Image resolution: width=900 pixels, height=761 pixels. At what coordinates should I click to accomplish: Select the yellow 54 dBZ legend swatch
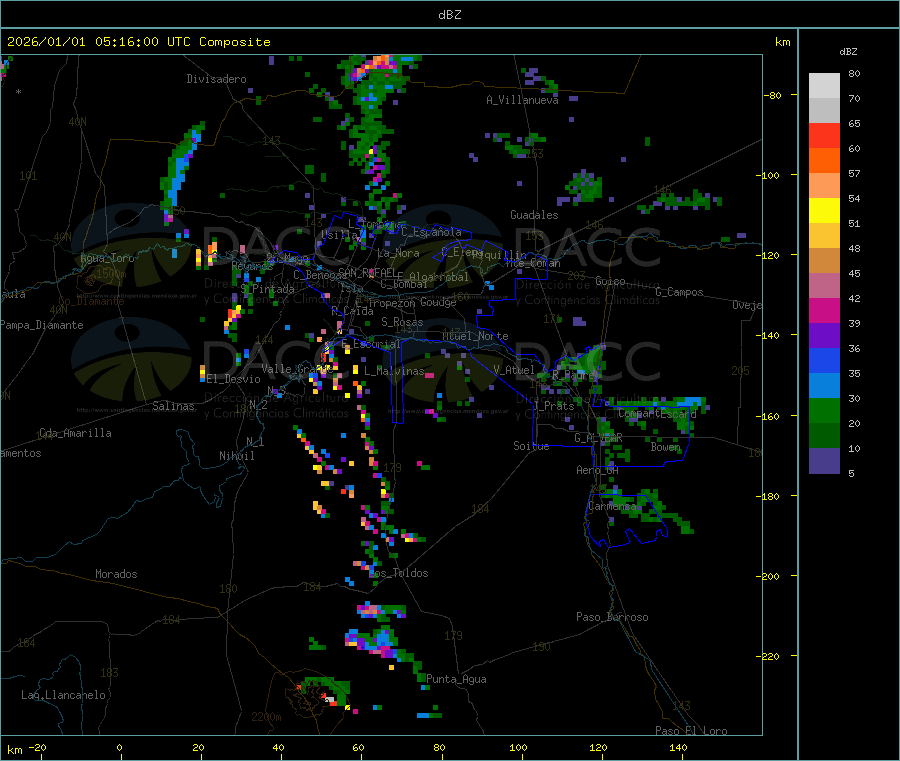pyautogui.click(x=824, y=211)
